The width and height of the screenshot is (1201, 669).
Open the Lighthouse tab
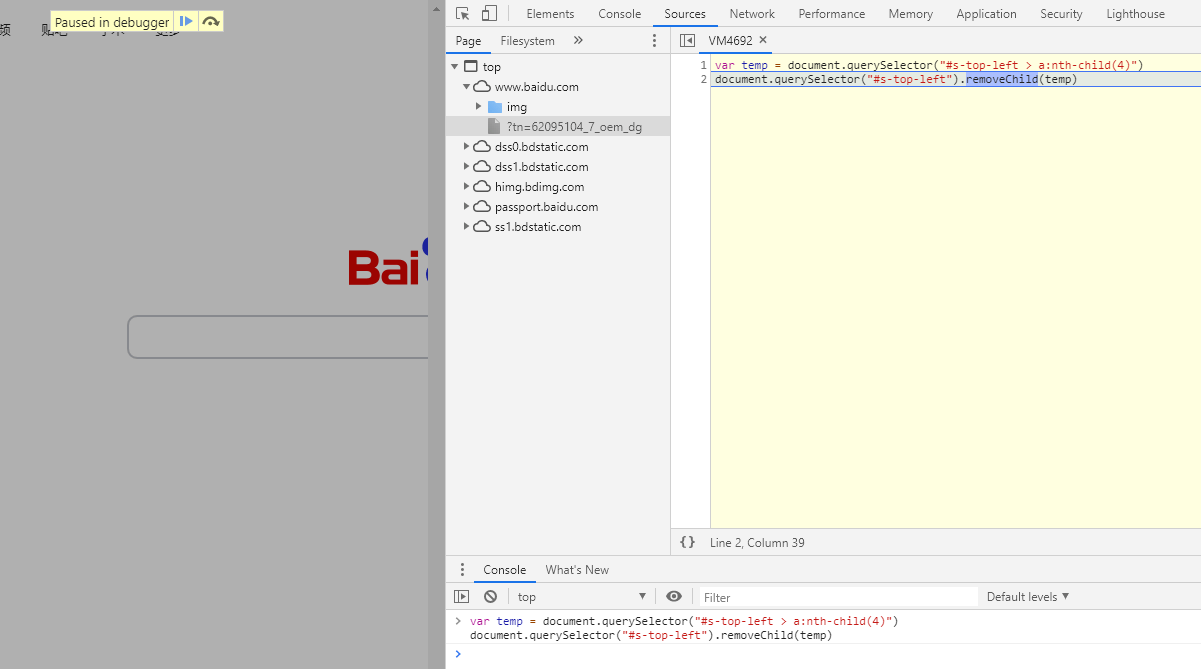[1135, 14]
